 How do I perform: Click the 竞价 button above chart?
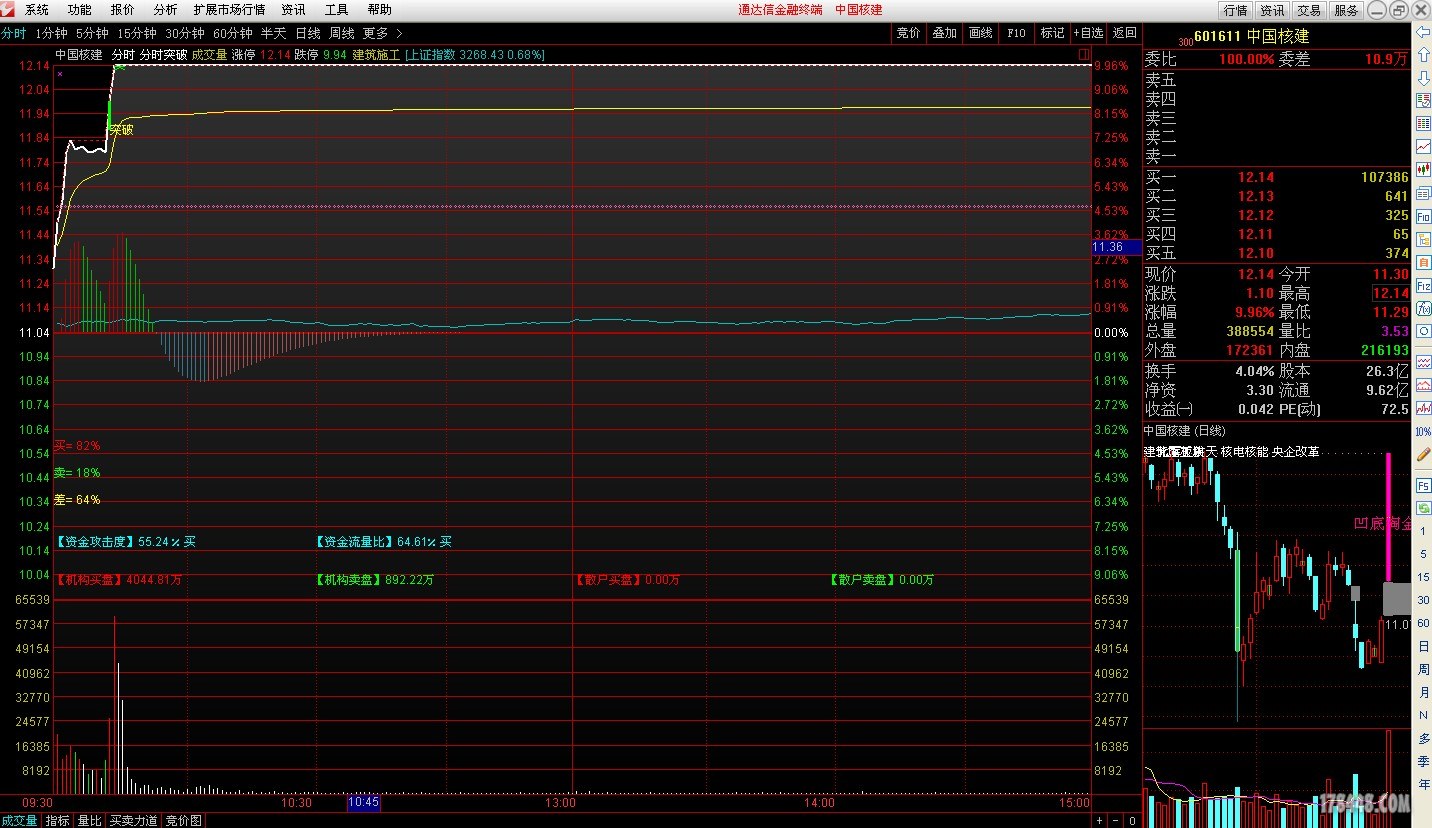point(908,33)
